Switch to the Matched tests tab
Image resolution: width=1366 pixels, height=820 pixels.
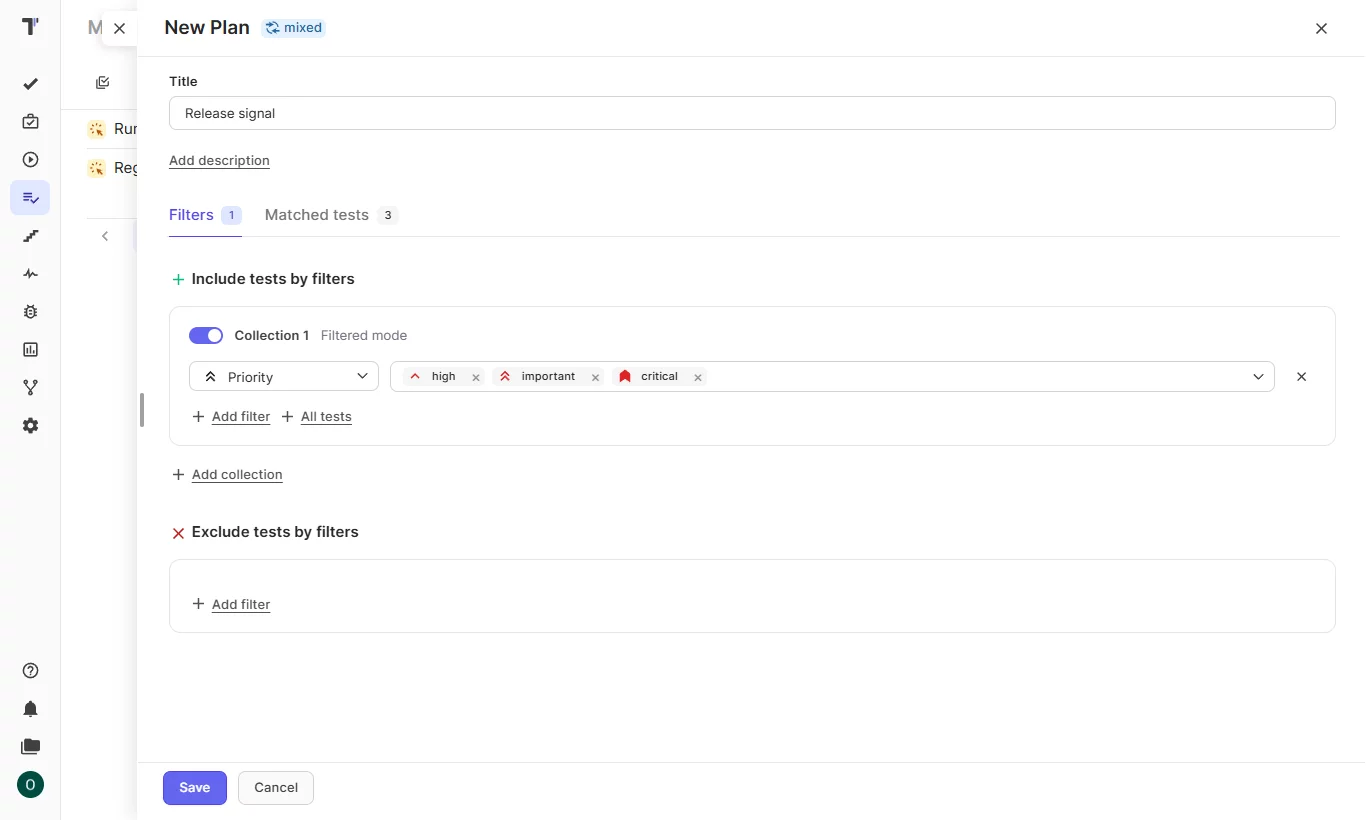click(331, 215)
